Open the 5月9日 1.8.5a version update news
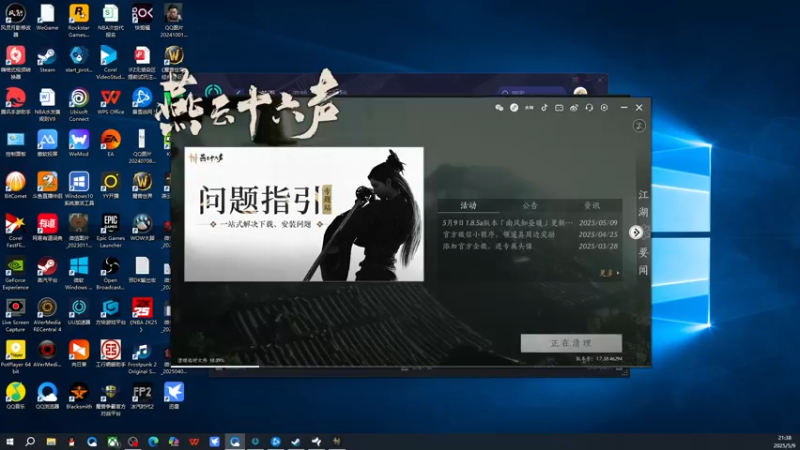Viewport: 800px width, 450px height. [530, 222]
